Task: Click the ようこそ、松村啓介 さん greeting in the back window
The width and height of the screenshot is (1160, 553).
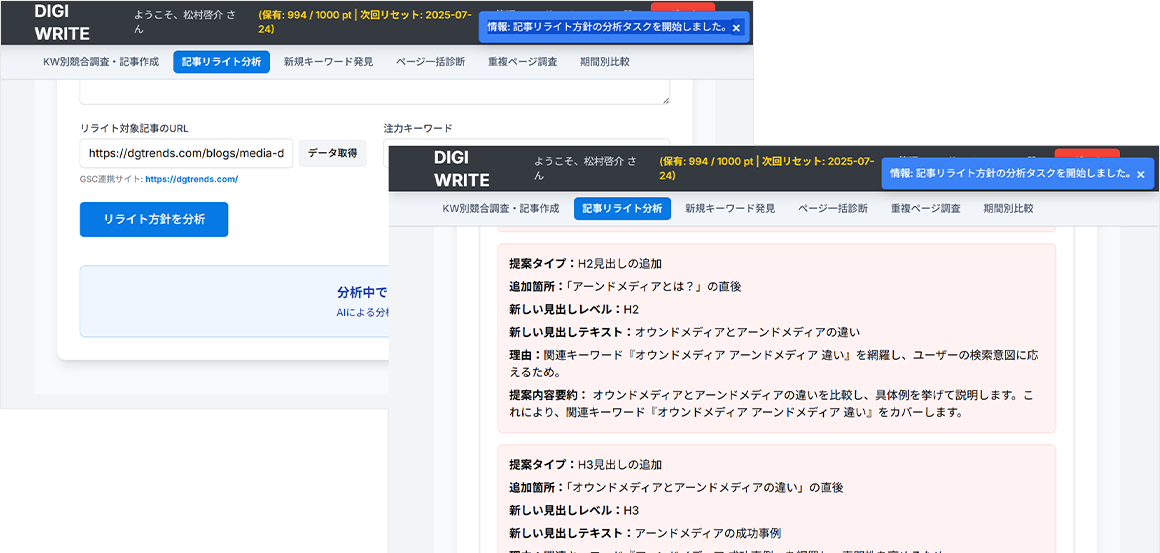Action: (x=185, y=21)
